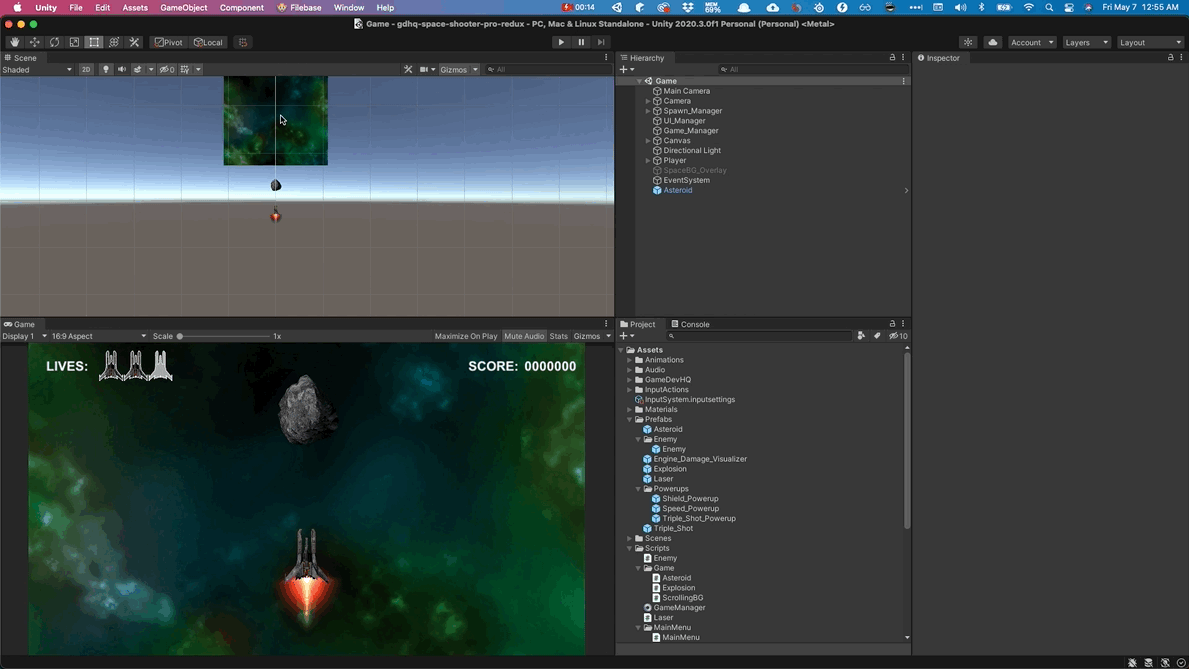Pause the game playback

(581, 42)
